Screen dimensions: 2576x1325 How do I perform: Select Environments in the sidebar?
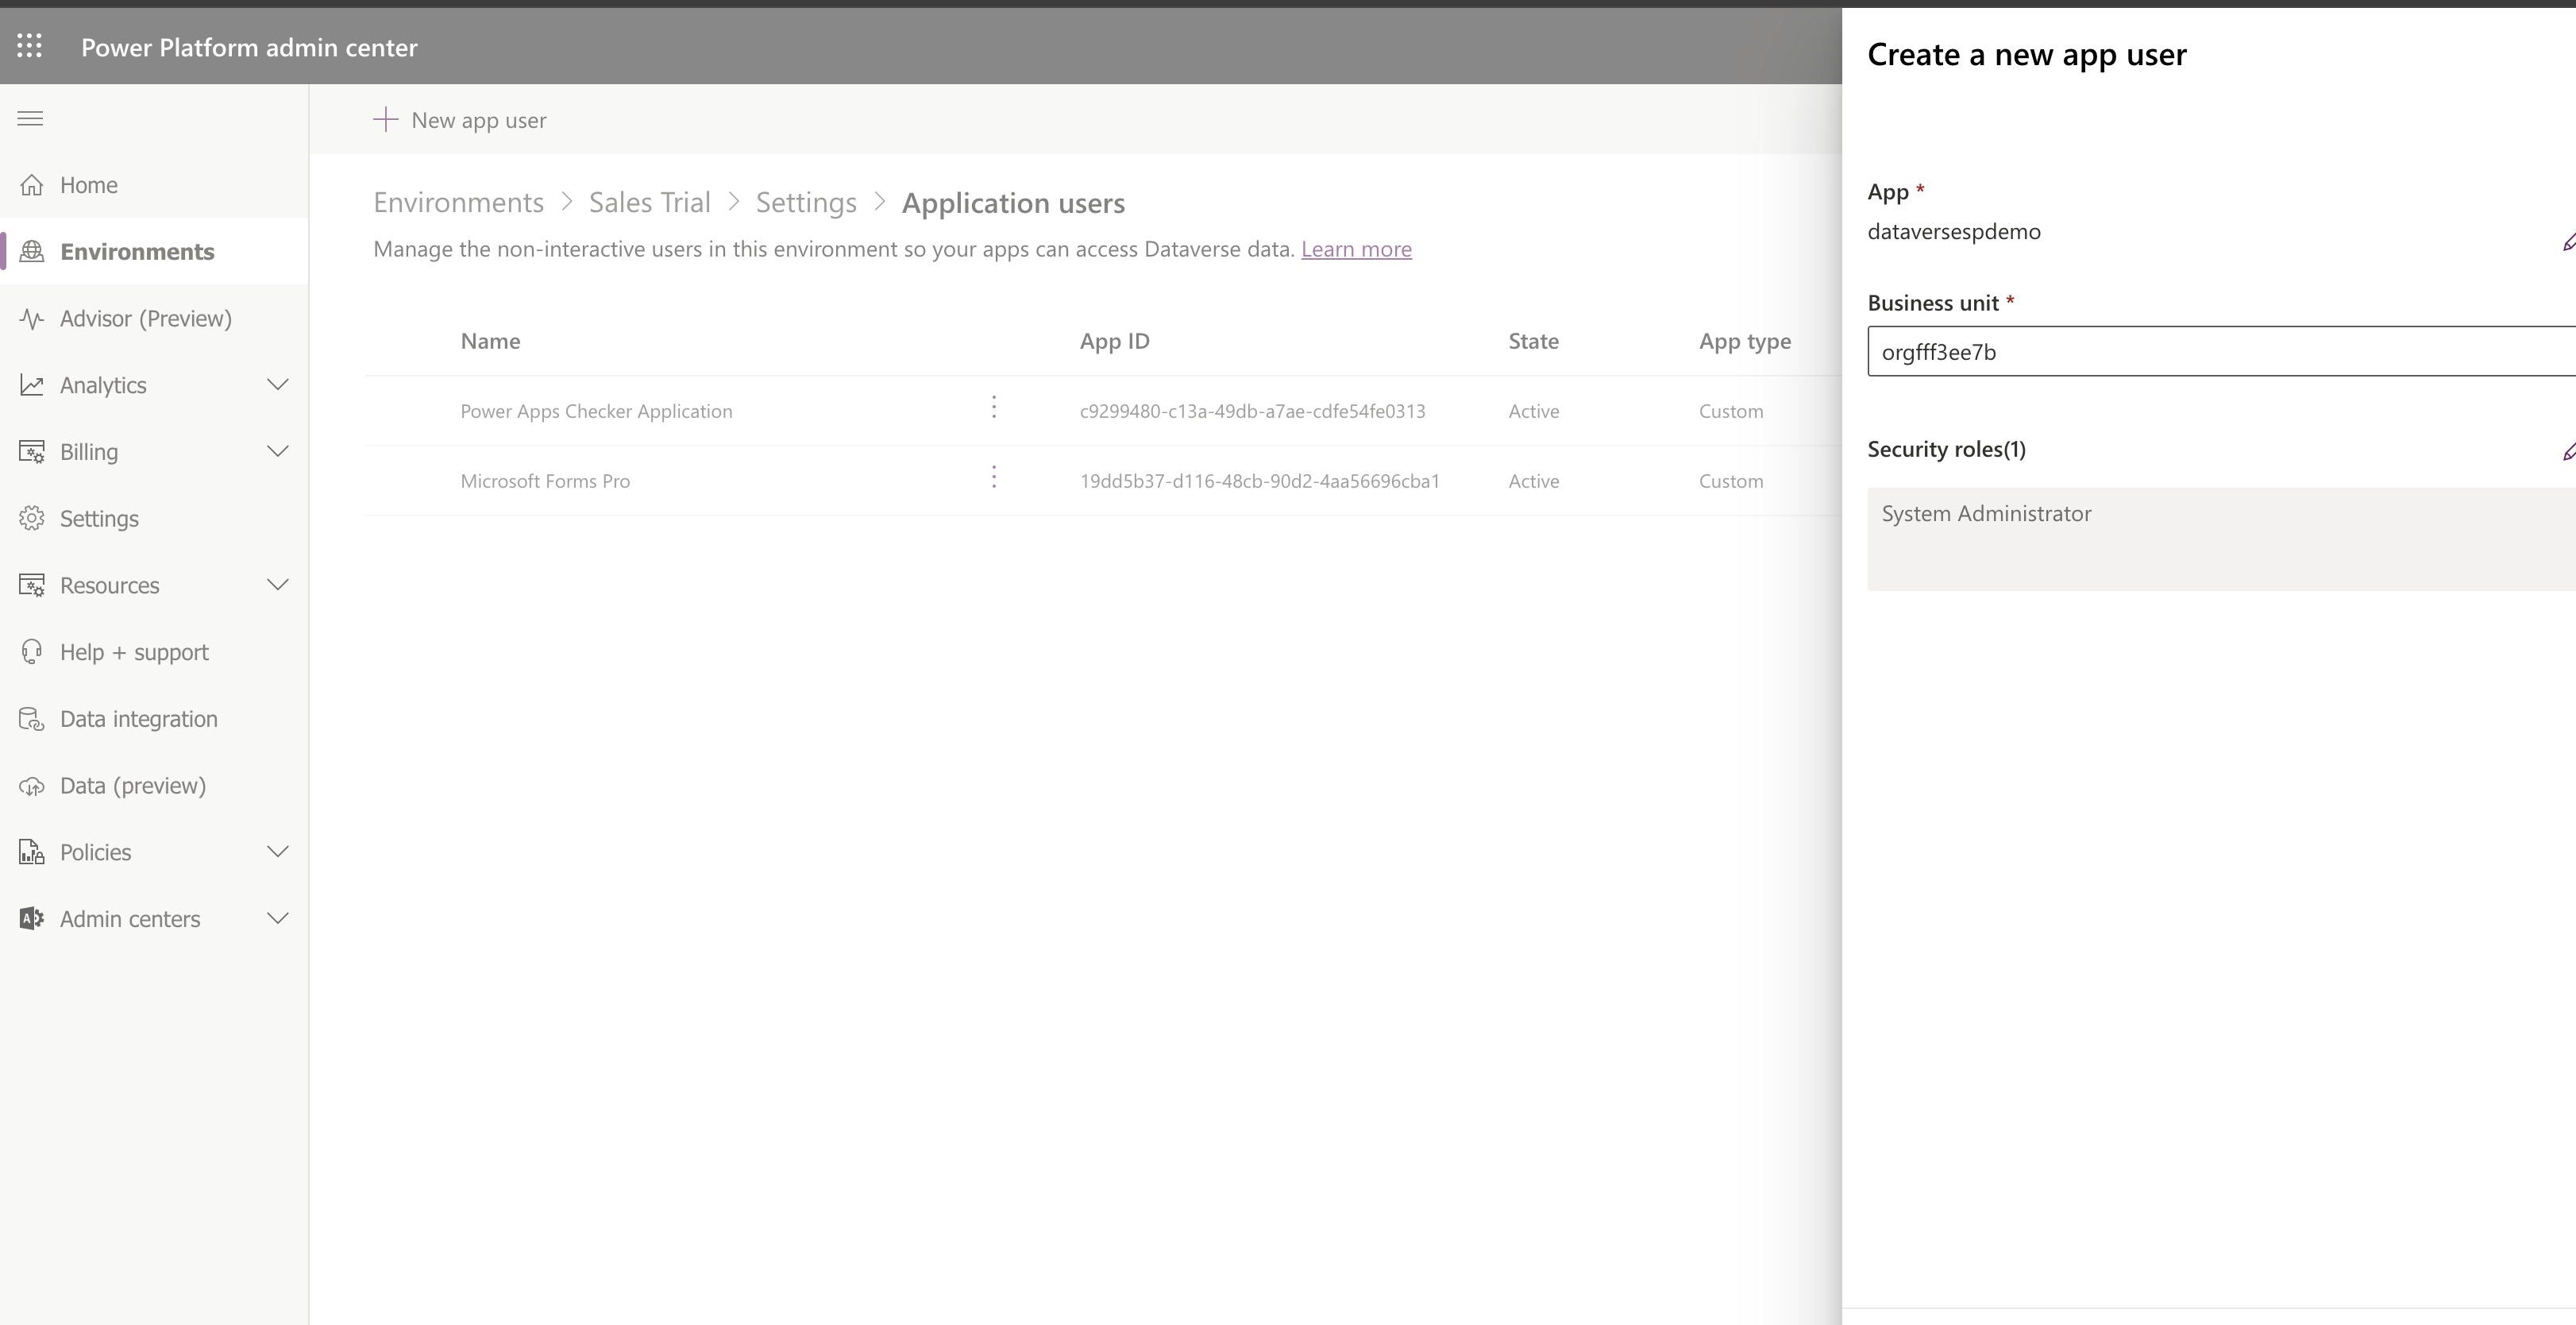coord(154,251)
